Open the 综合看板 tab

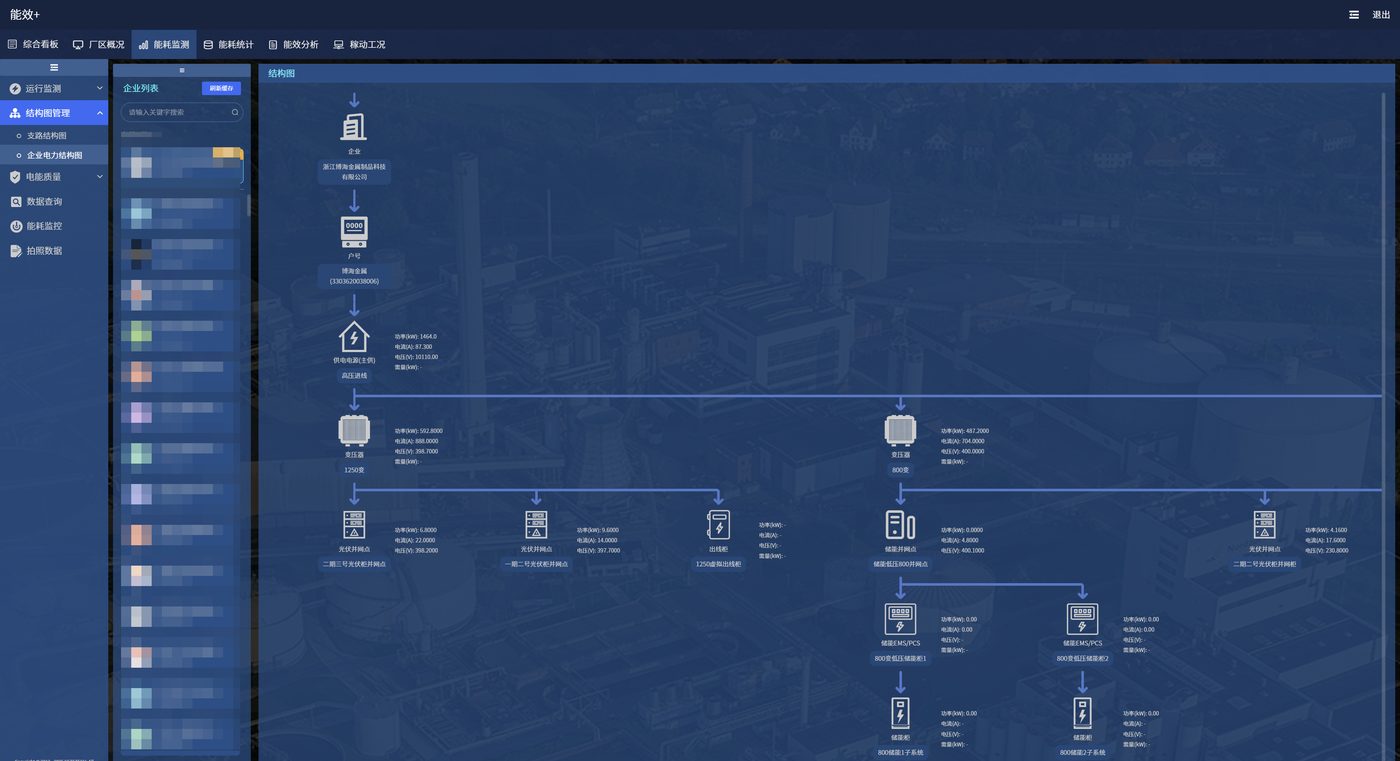33,45
